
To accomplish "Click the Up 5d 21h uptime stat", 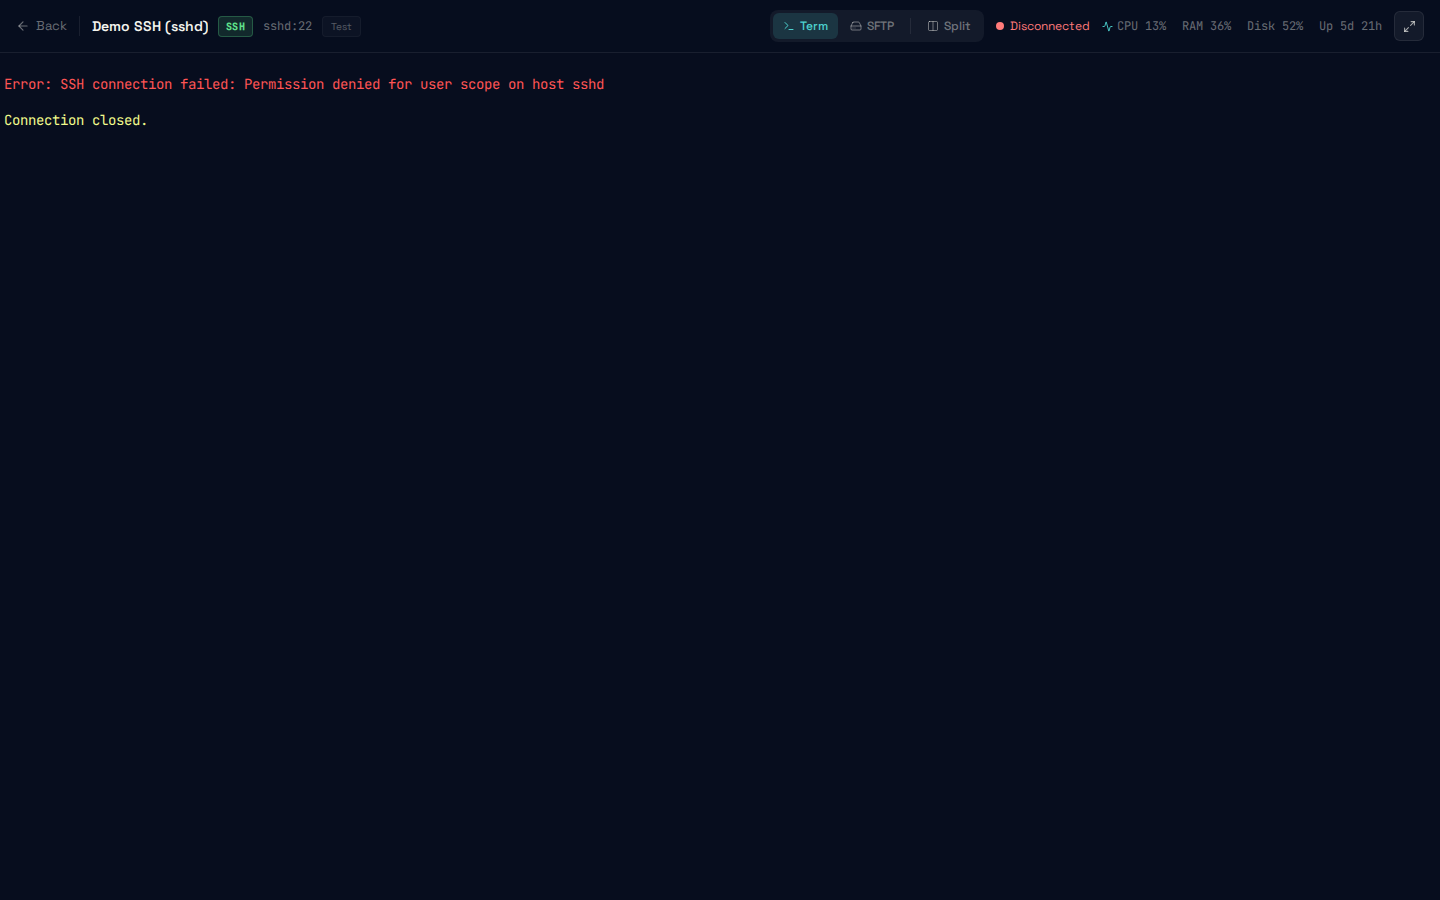I will [x=1350, y=26].
